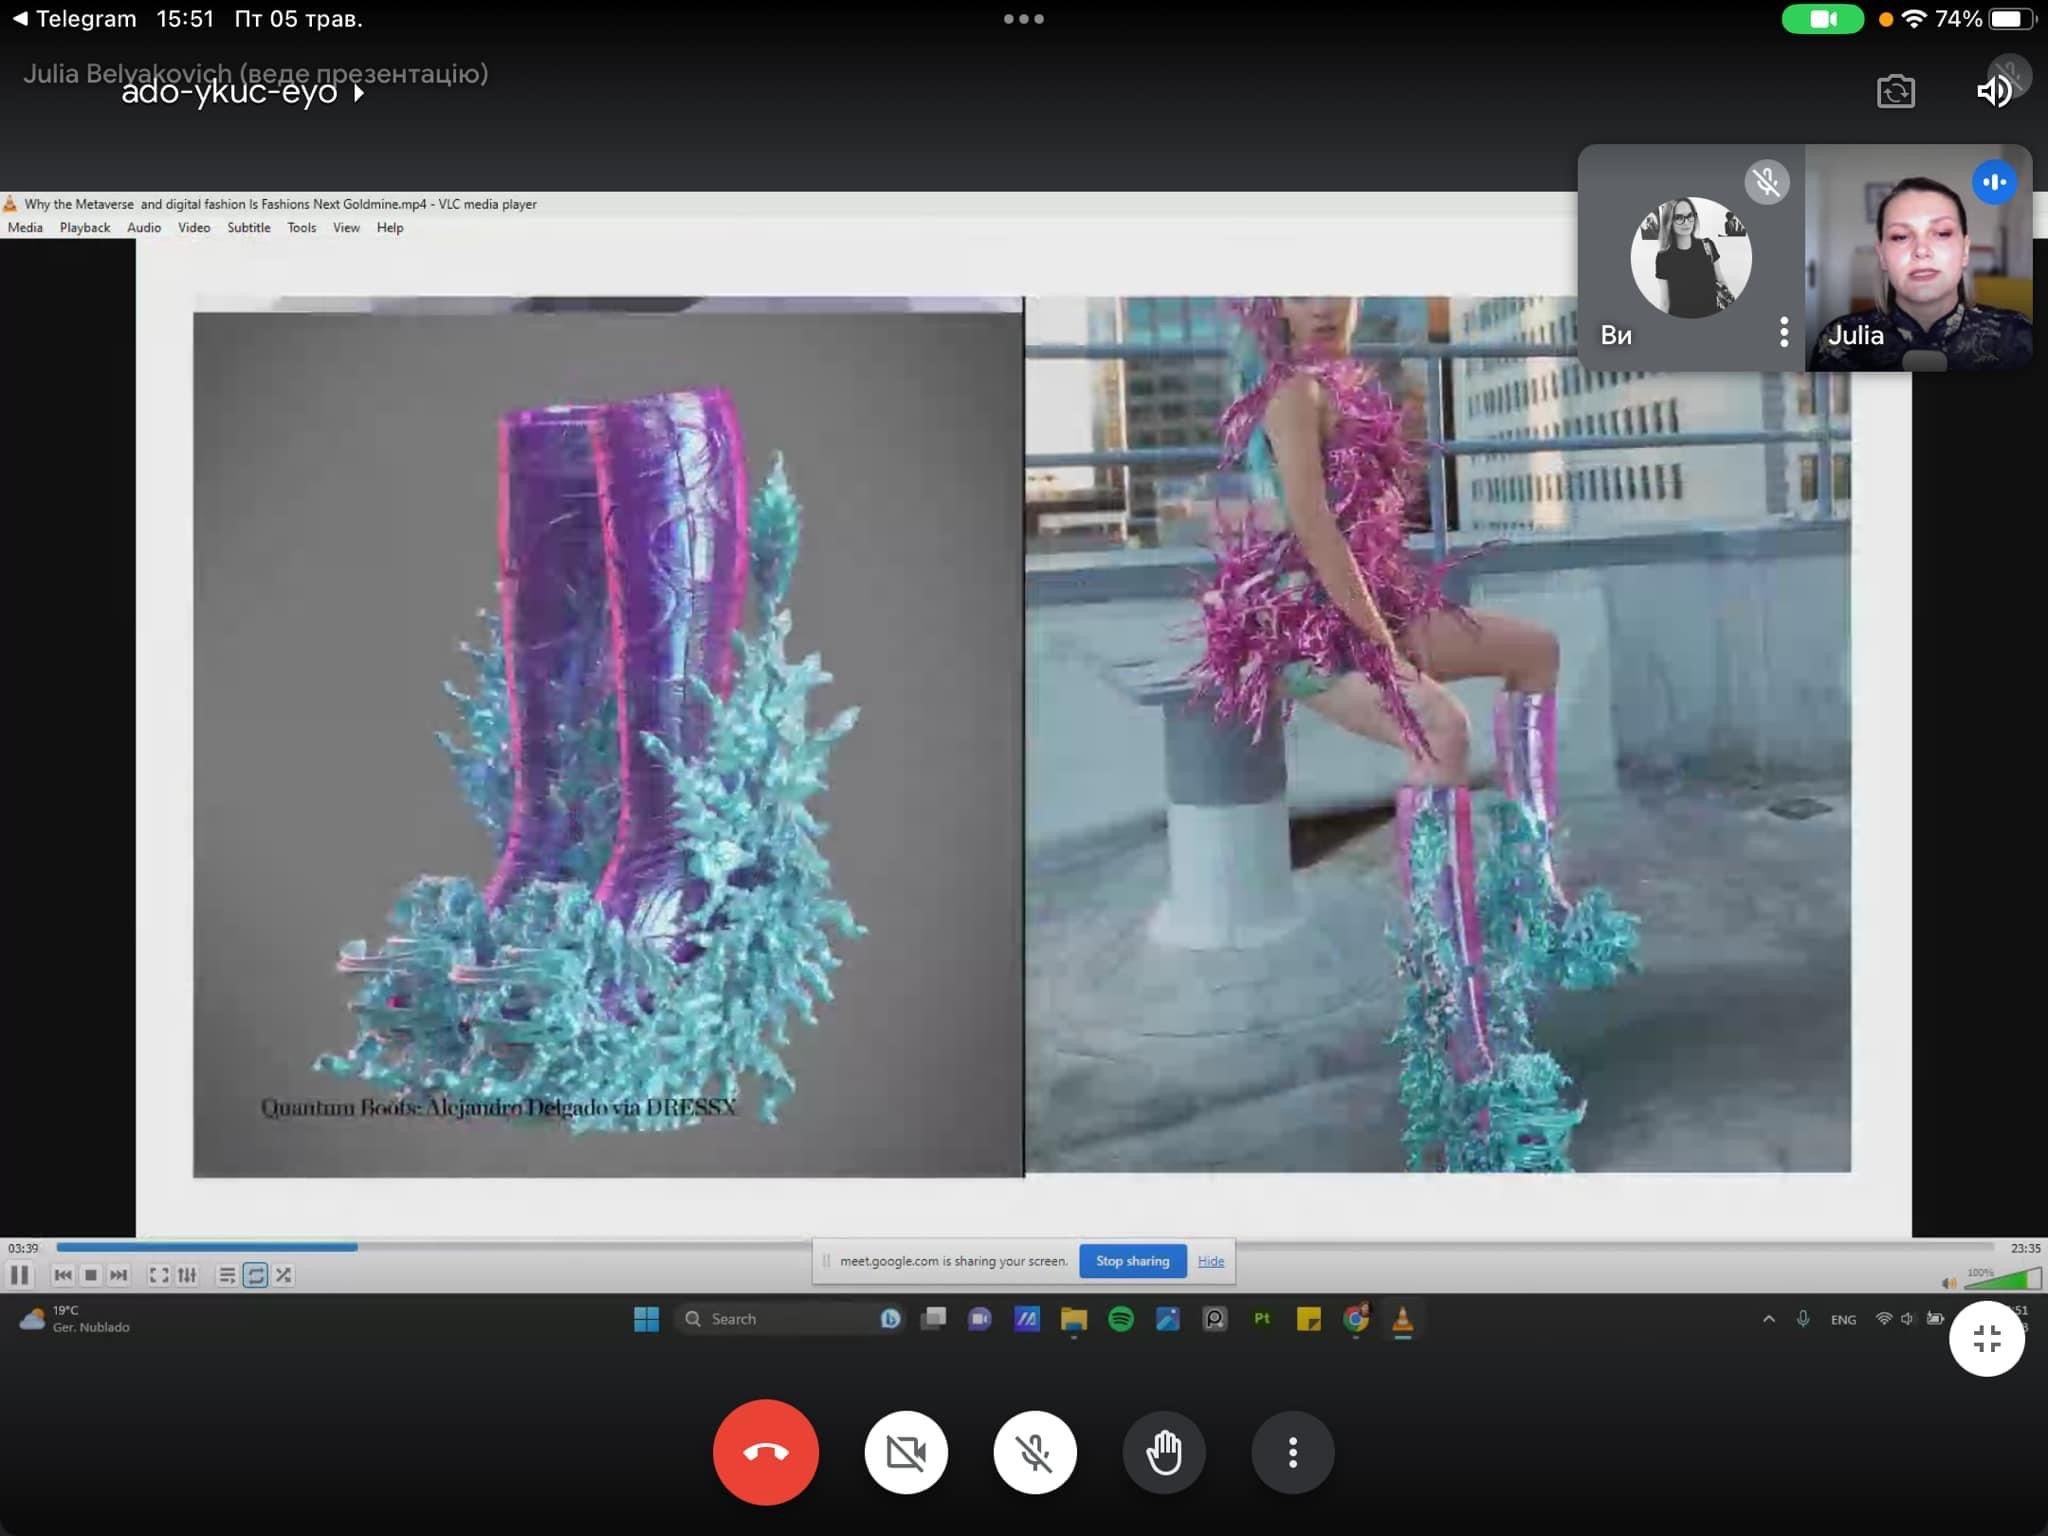Open taskbar volume tray icon
Viewport: 2048px width, 1536px height.
point(1908,1319)
